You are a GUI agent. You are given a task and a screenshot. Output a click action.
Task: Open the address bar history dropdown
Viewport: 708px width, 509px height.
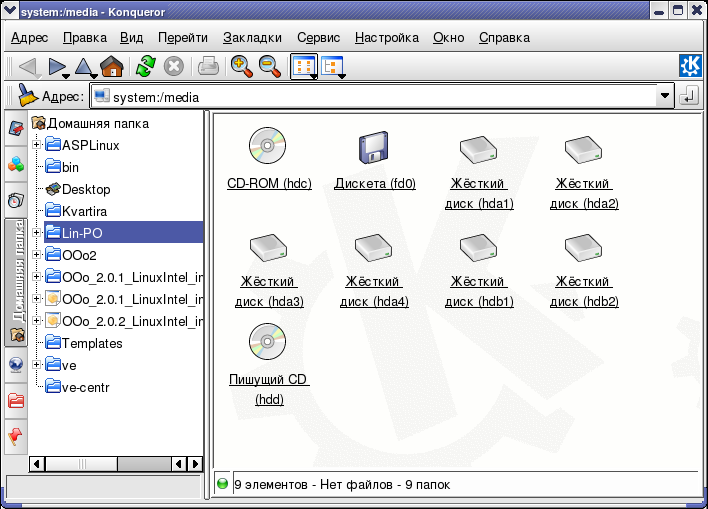click(x=665, y=97)
